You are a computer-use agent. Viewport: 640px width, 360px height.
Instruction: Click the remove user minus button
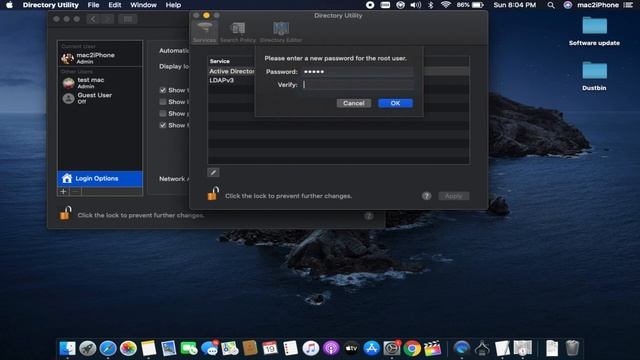coord(76,191)
